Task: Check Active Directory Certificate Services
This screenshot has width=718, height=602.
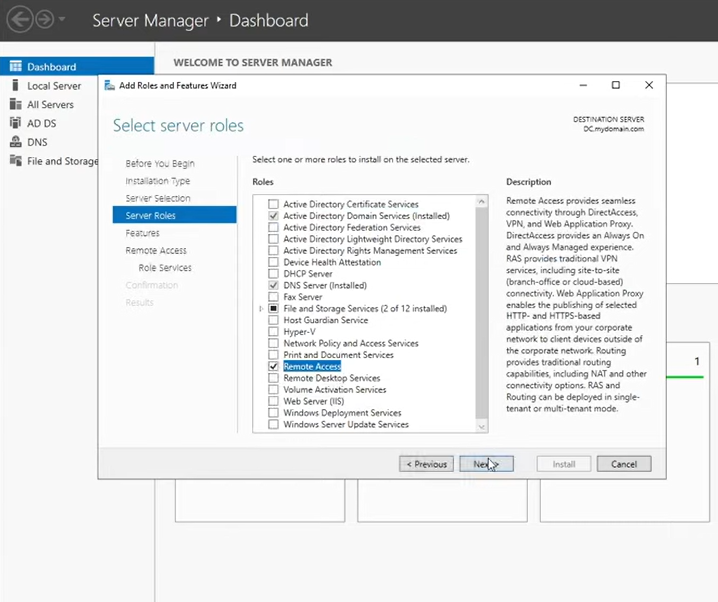Action: coord(273,204)
